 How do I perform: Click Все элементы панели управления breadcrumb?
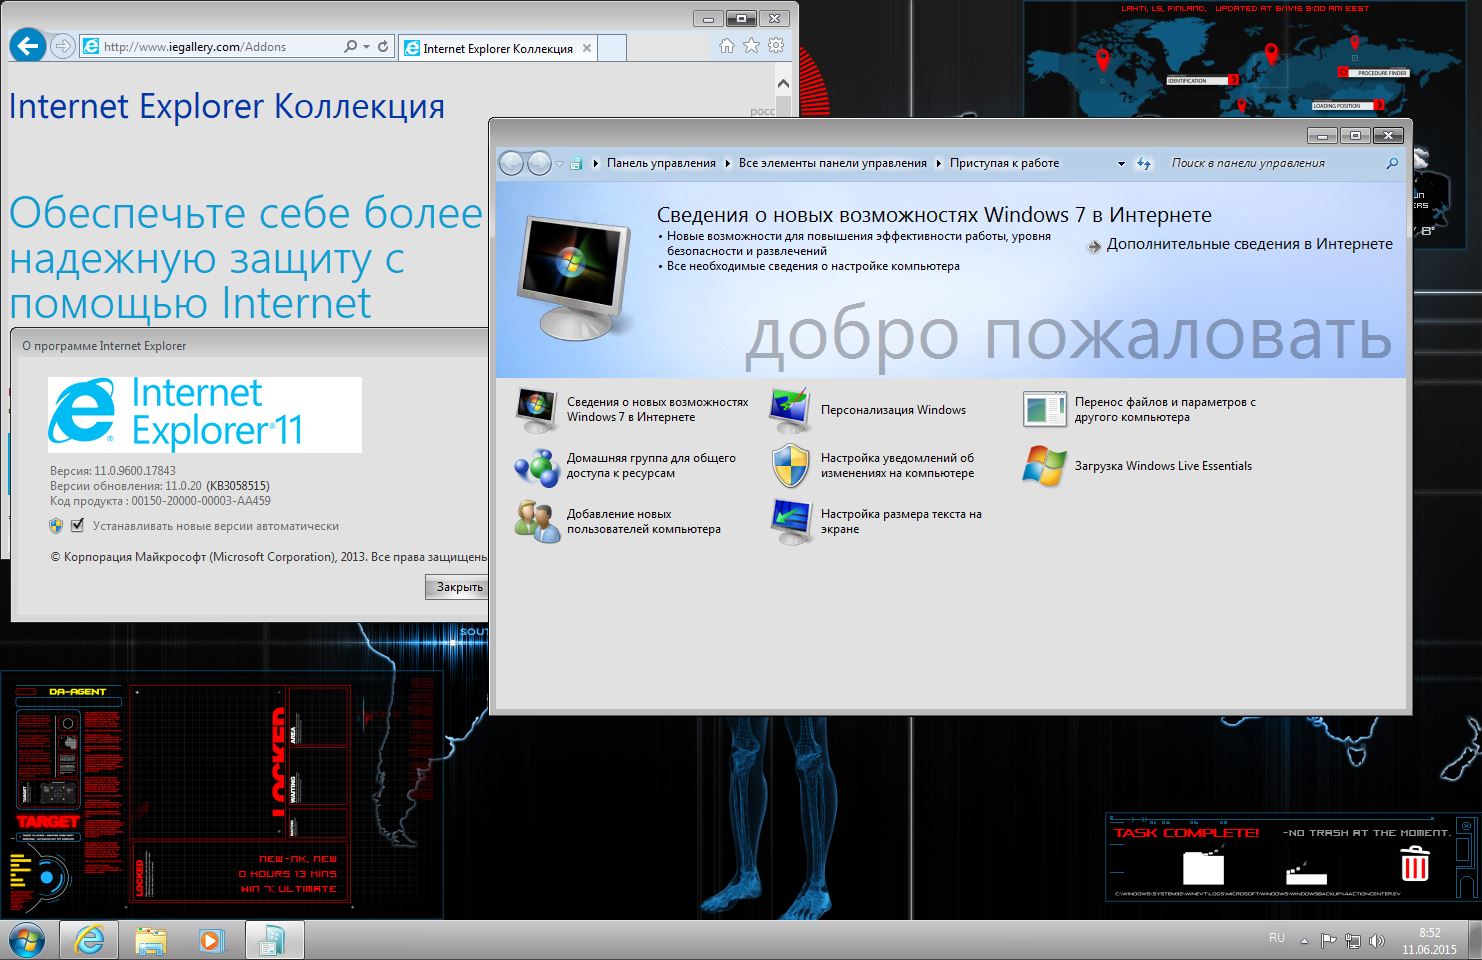[833, 163]
